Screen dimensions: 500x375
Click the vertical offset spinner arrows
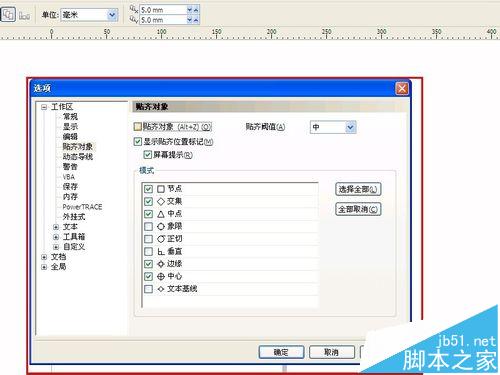[193, 20]
